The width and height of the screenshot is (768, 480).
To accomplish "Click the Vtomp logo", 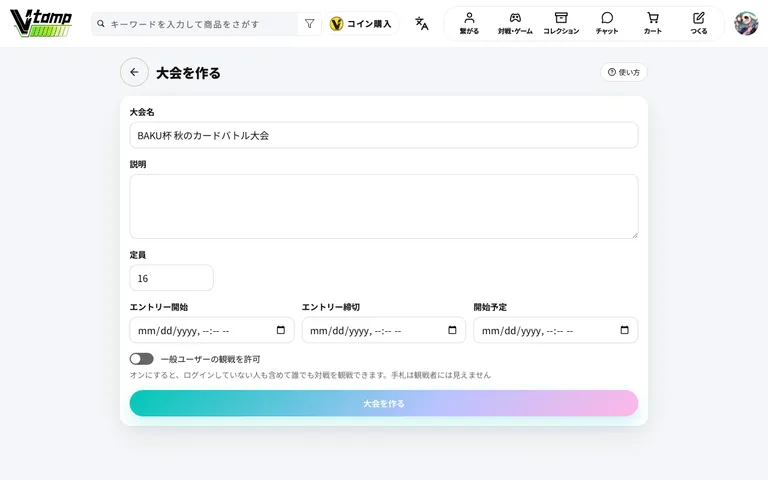I will [x=41, y=23].
